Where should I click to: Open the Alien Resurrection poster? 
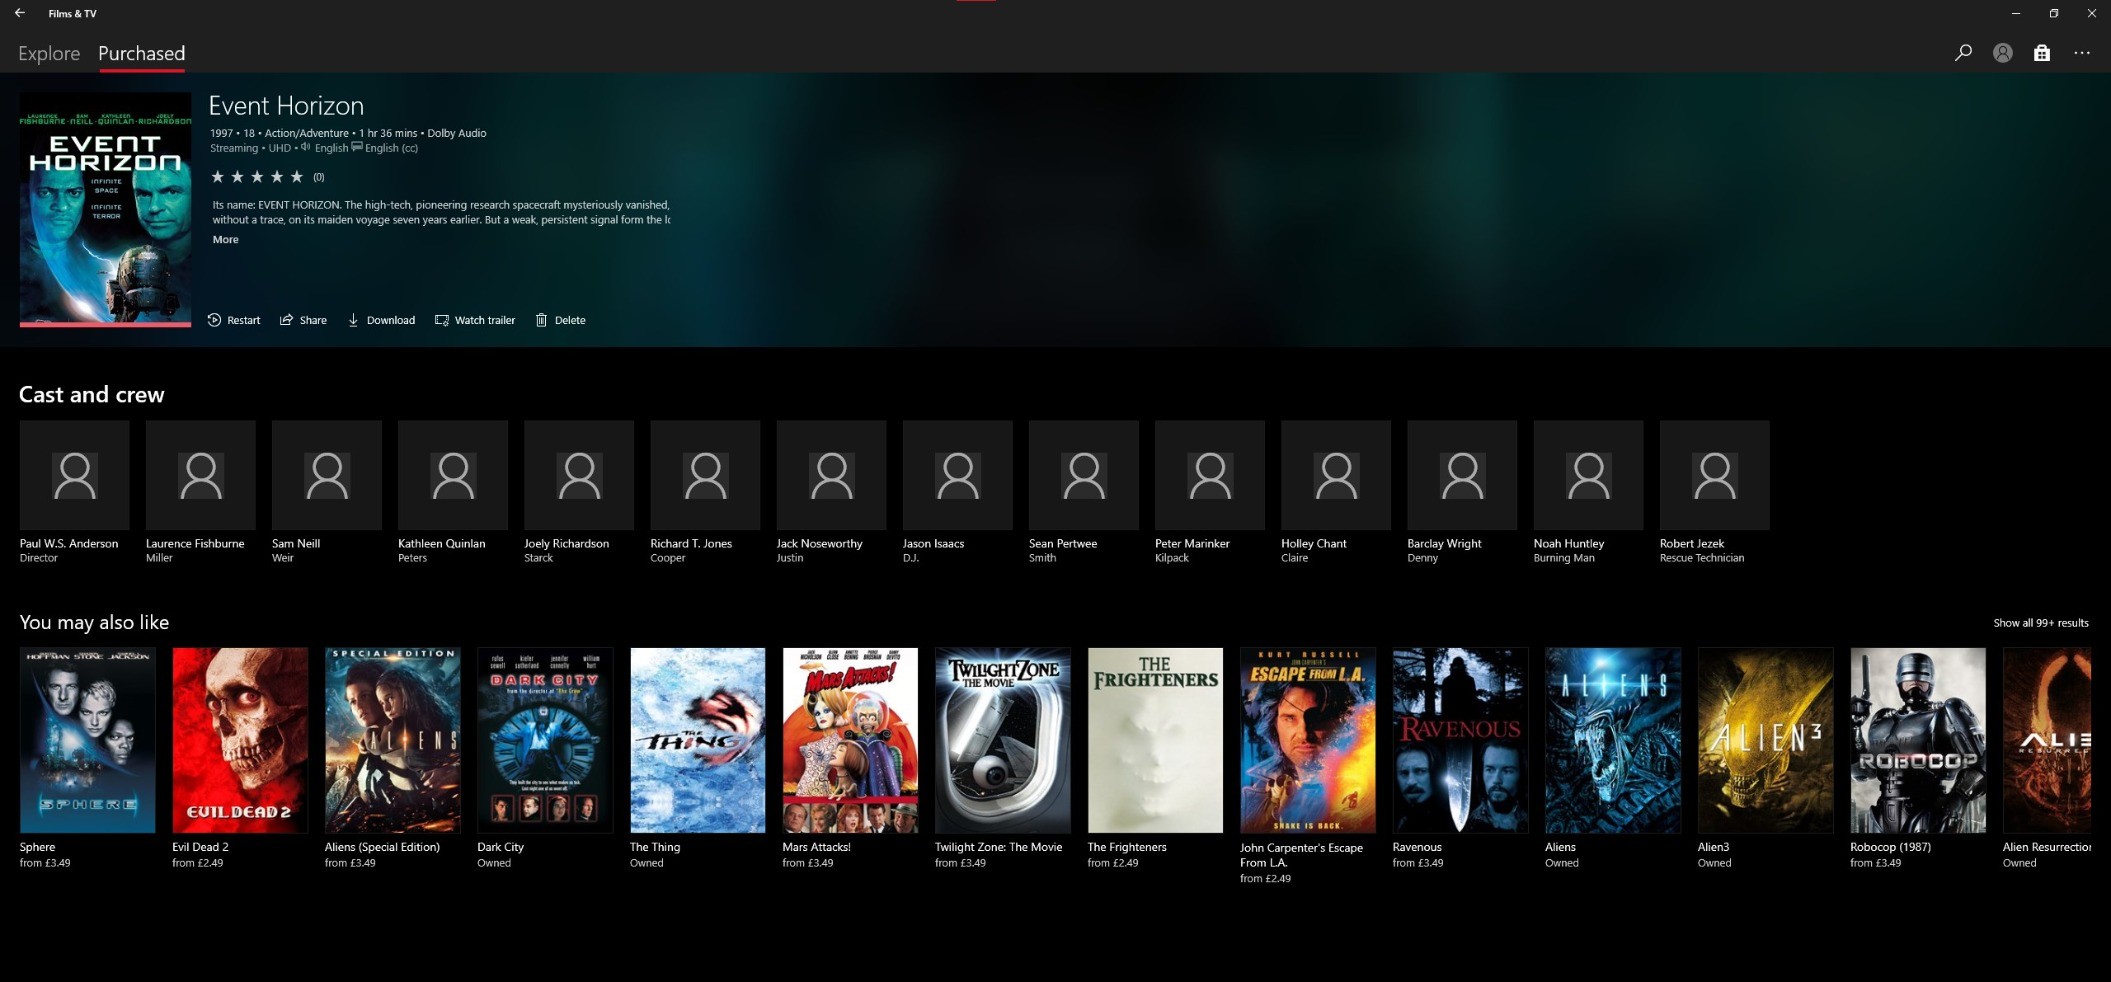pyautogui.click(x=2047, y=740)
